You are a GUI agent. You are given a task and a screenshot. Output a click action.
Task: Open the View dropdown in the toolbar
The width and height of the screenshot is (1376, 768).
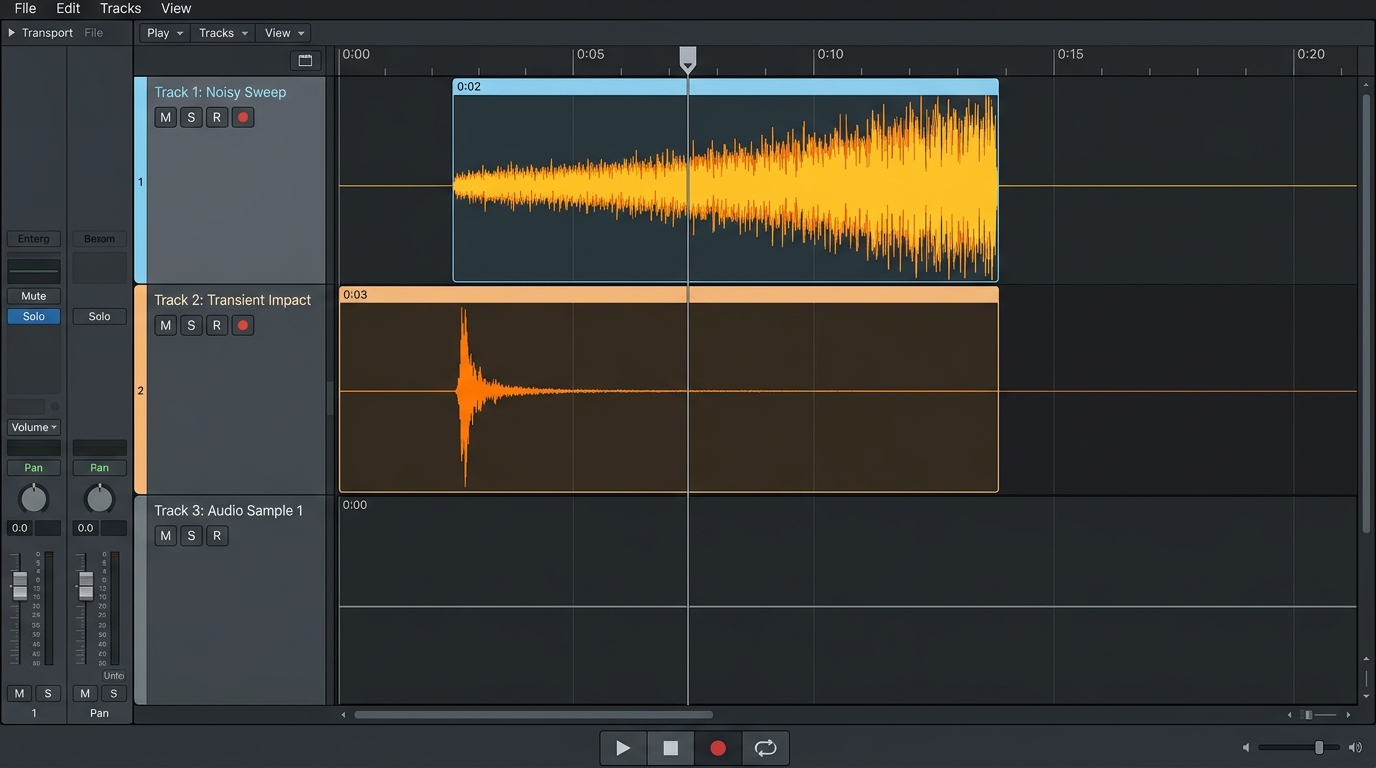pos(284,33)
